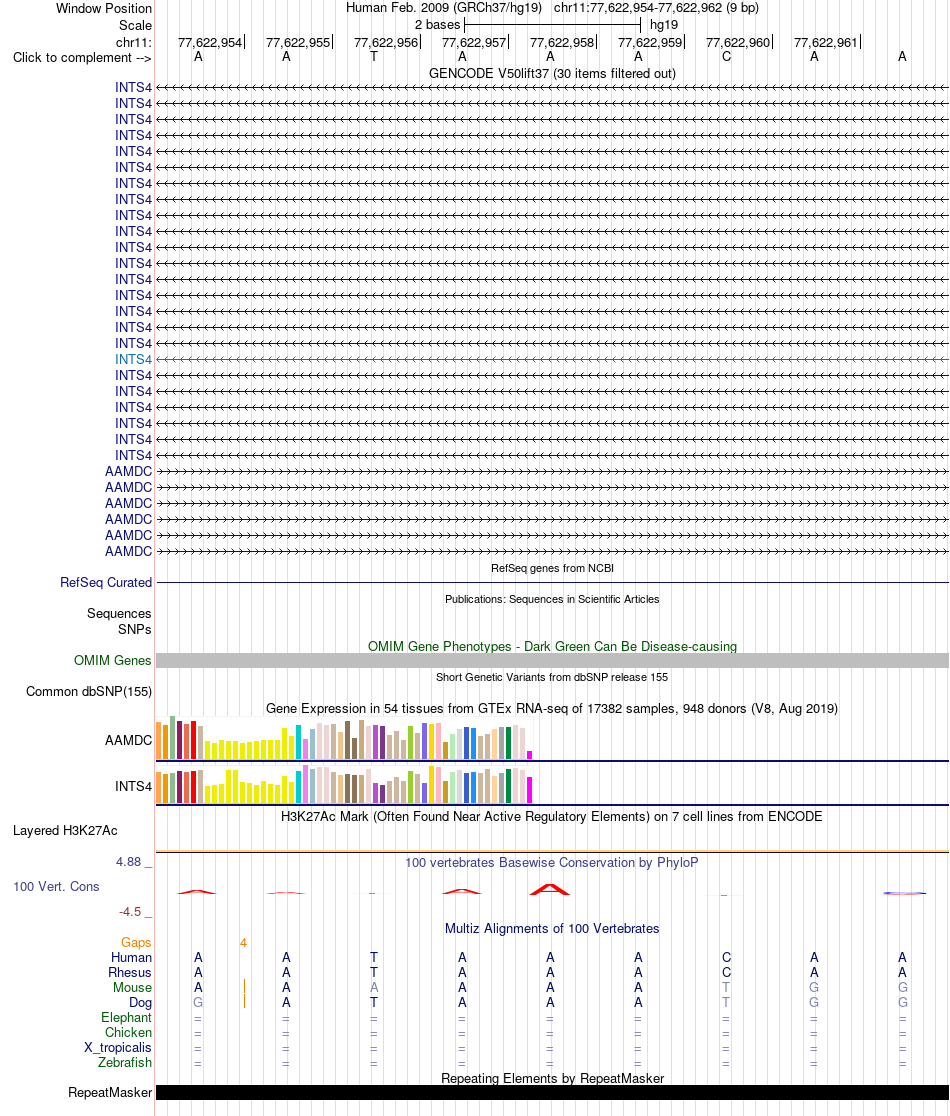Open the Layered H3K27Ac track label
This screenshot has height=1116, width=950.
[x=65, y=831]
